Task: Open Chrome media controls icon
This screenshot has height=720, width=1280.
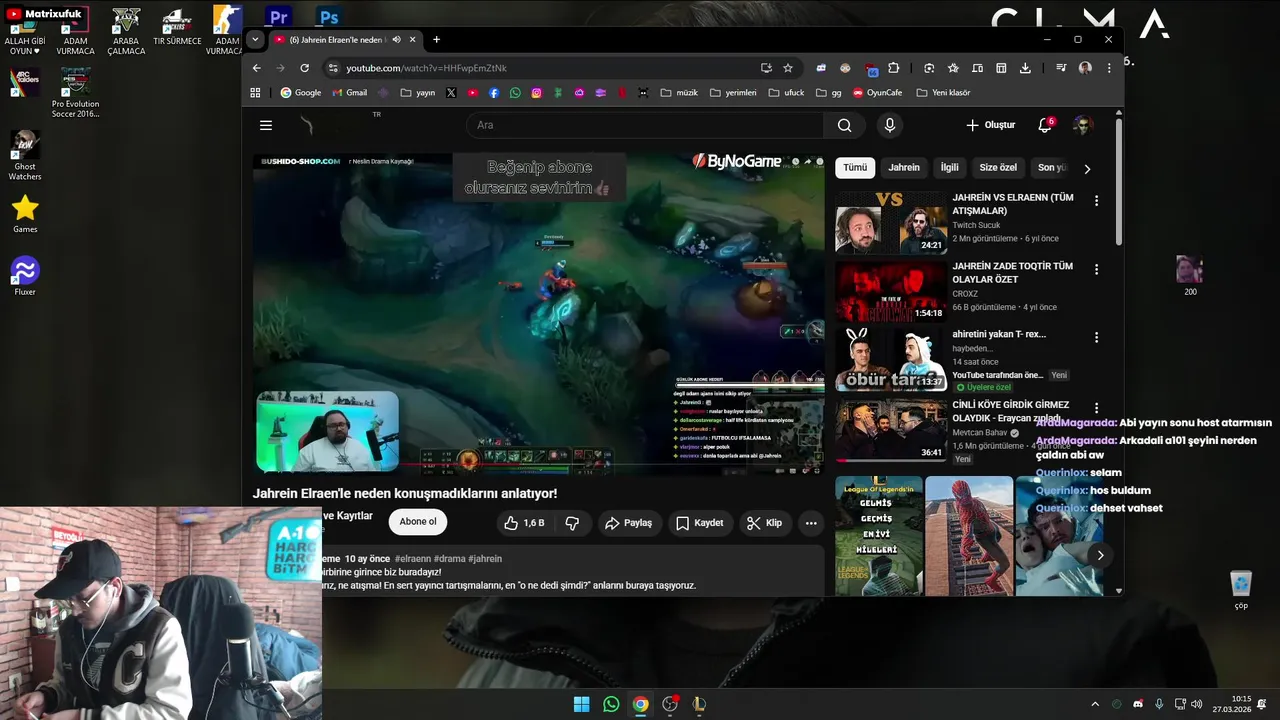Action: tap(1061, 68)
